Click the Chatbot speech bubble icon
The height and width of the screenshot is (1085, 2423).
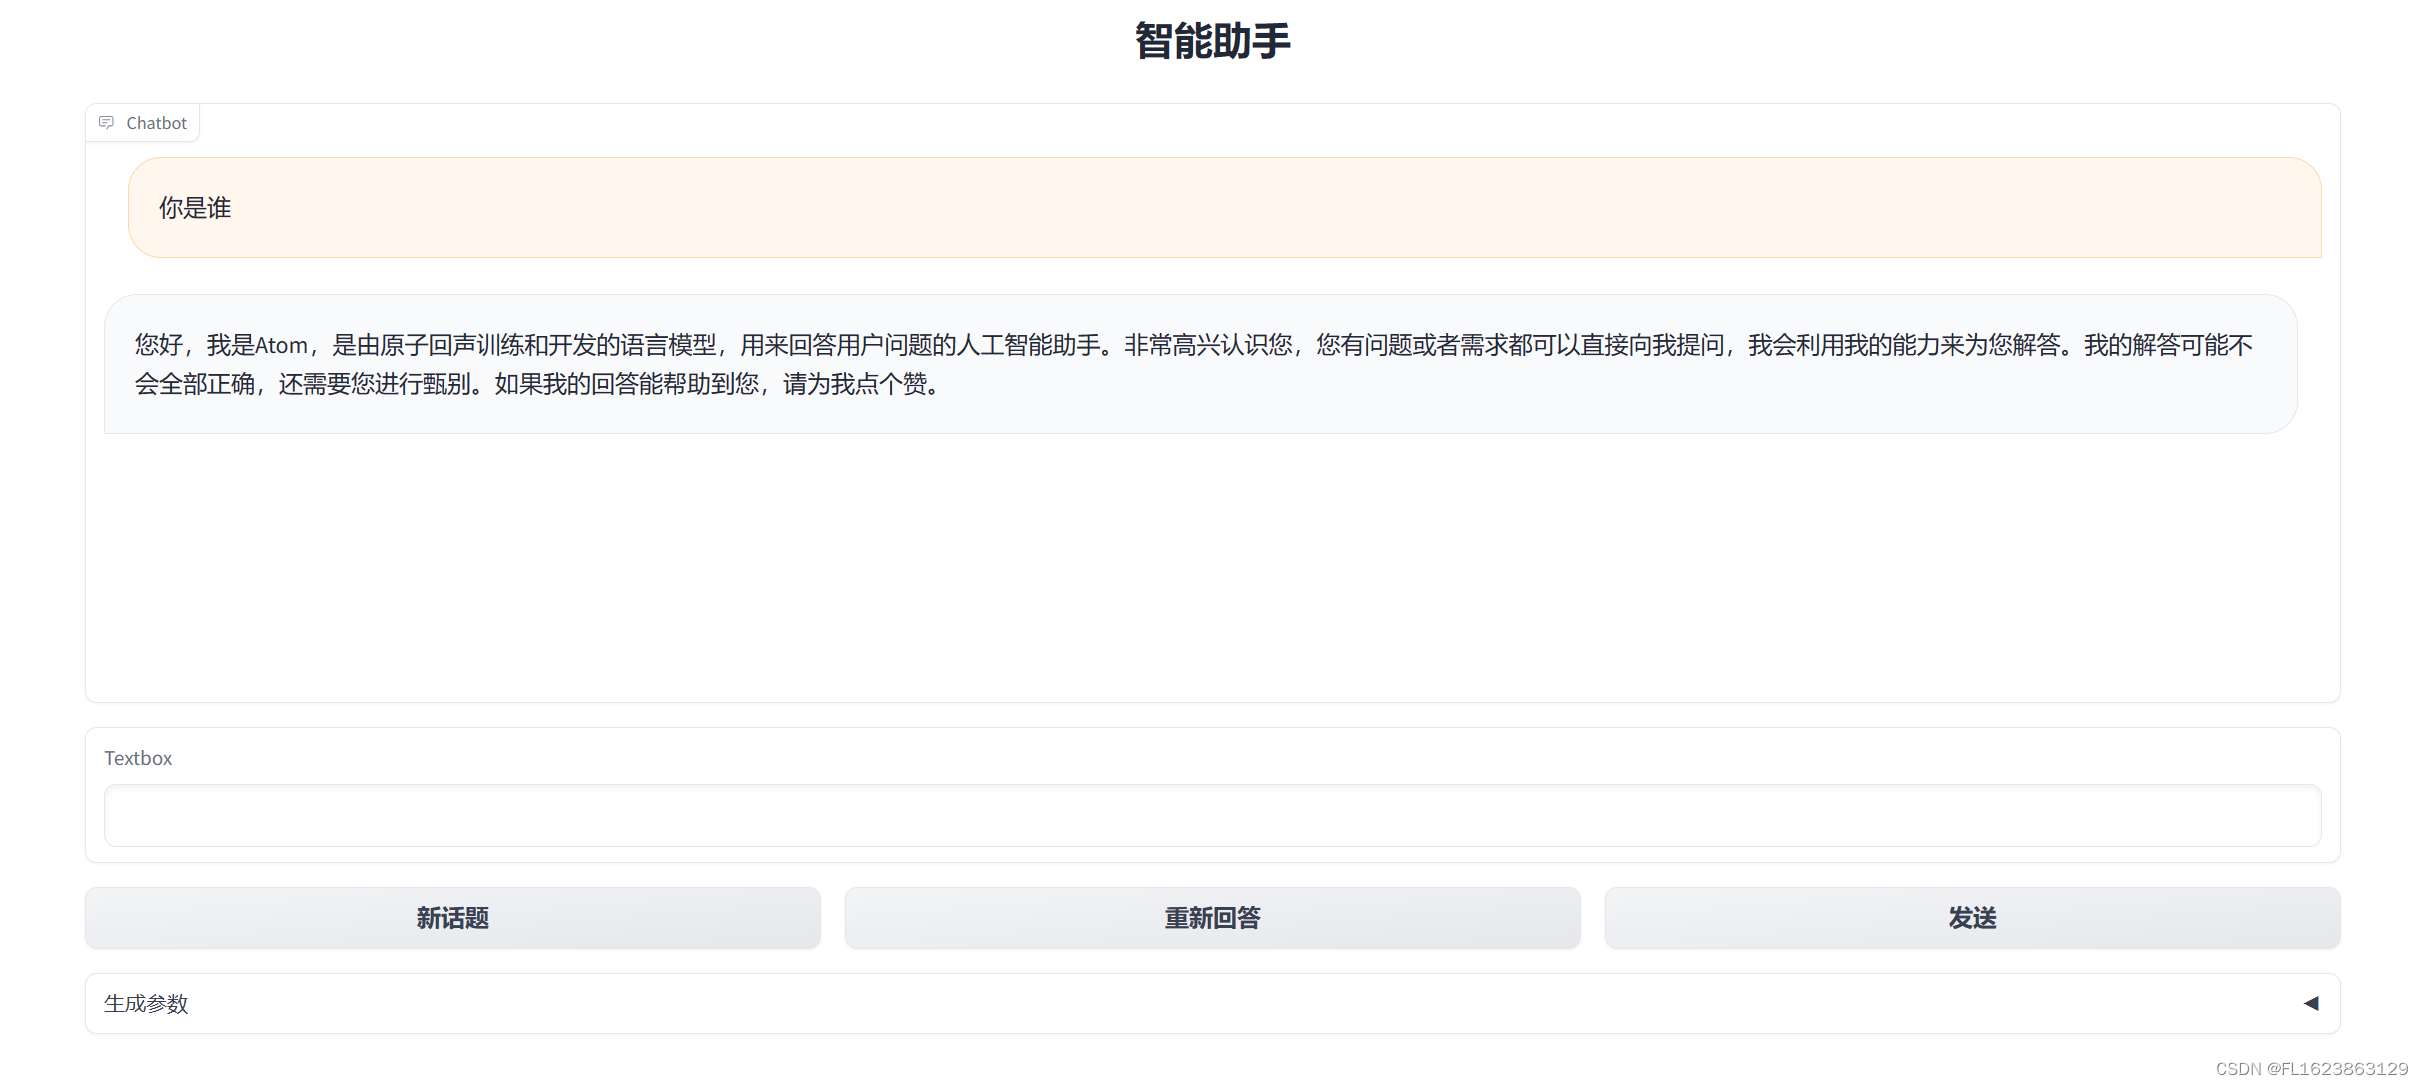[106, 122]
